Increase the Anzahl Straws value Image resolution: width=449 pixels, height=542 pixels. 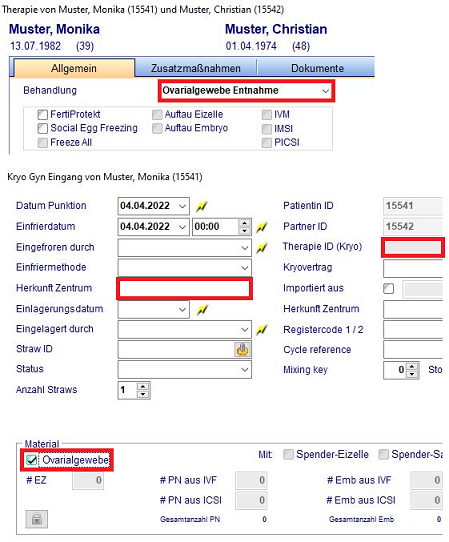tap(143, 386)
